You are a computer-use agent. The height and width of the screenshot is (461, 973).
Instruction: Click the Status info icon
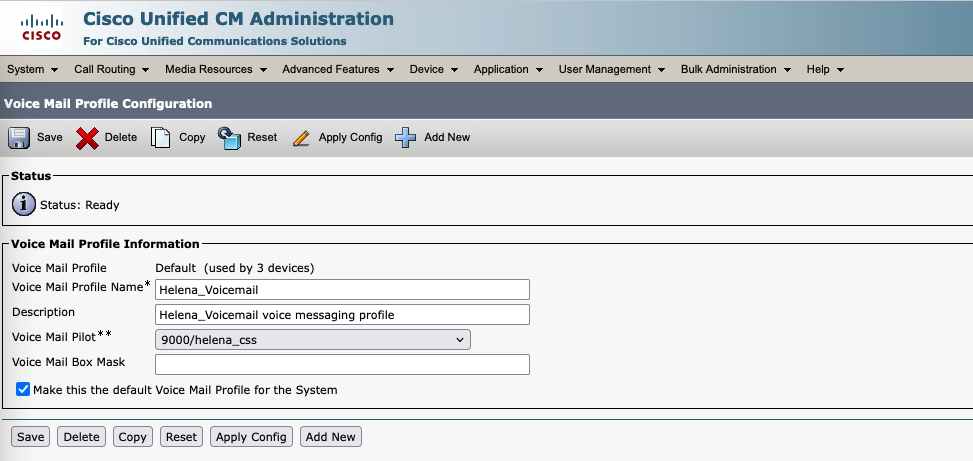(23, 205)
